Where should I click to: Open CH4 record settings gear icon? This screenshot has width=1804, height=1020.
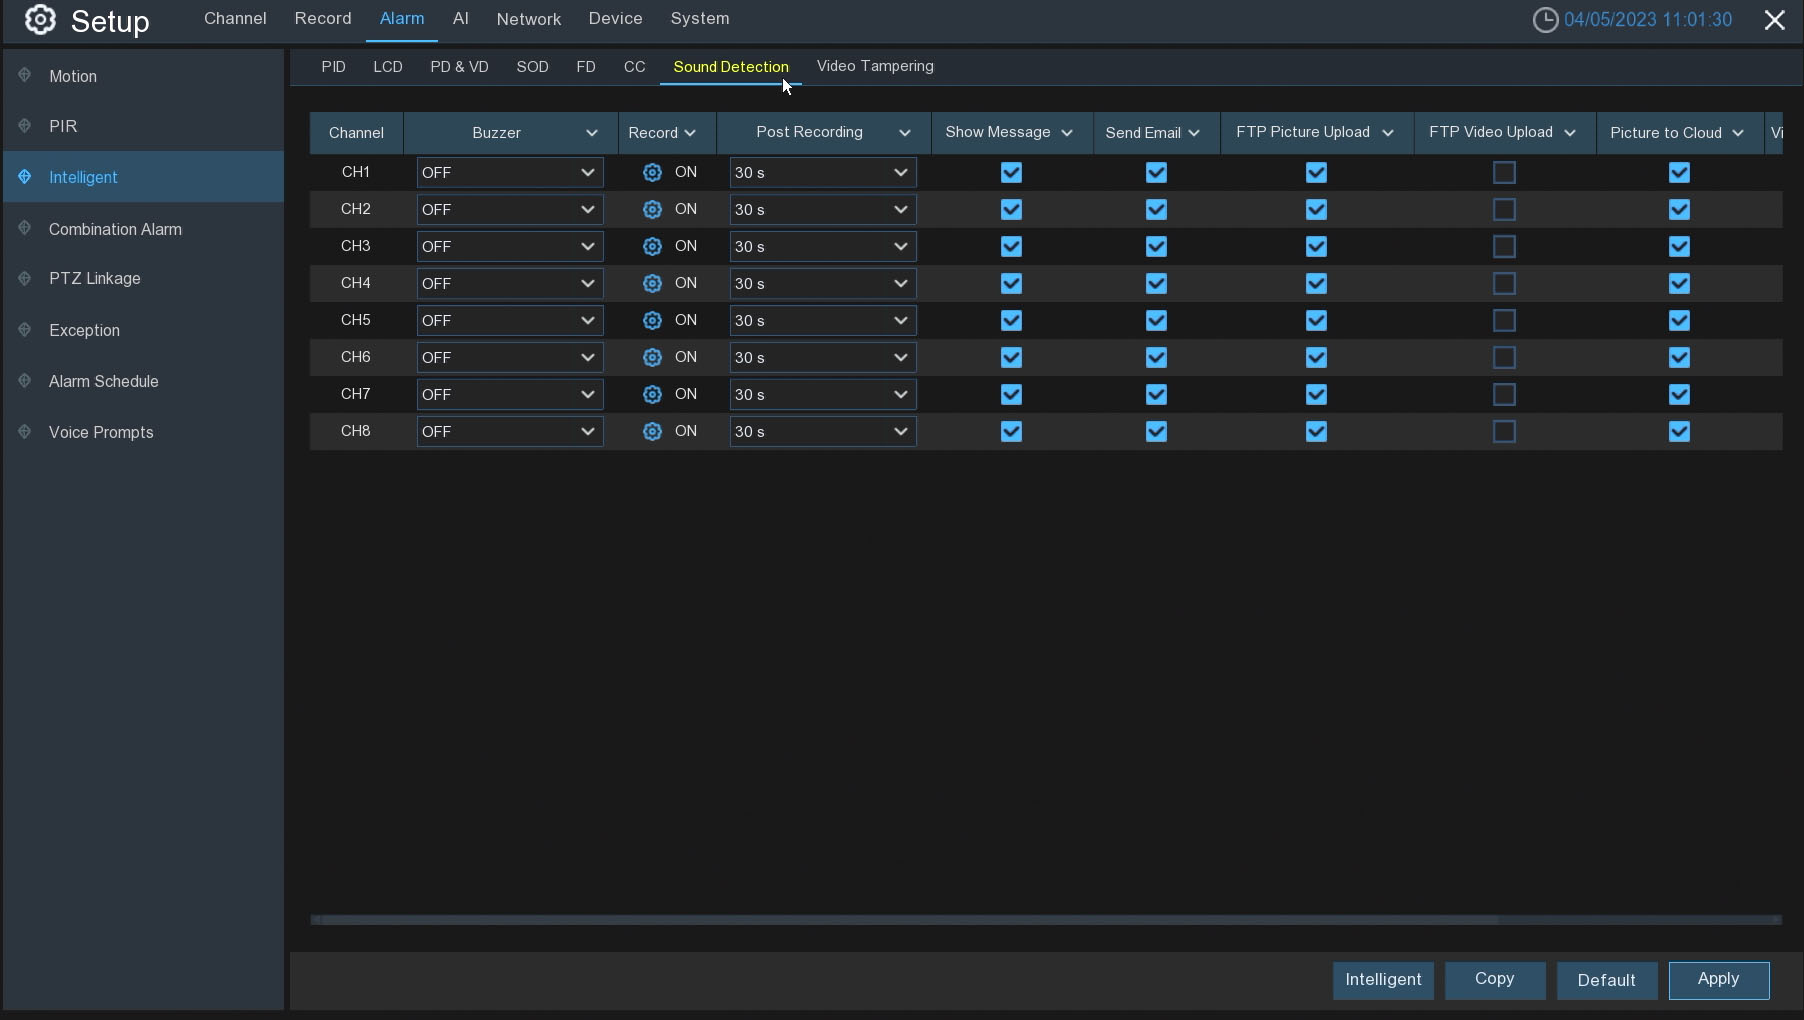[x=652, y=284]
